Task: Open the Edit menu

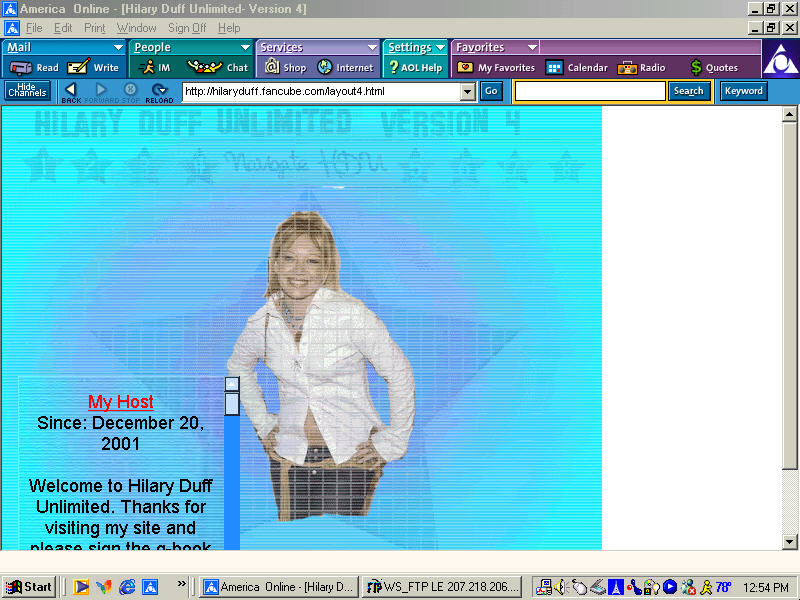Action: (x=63, y=28)
